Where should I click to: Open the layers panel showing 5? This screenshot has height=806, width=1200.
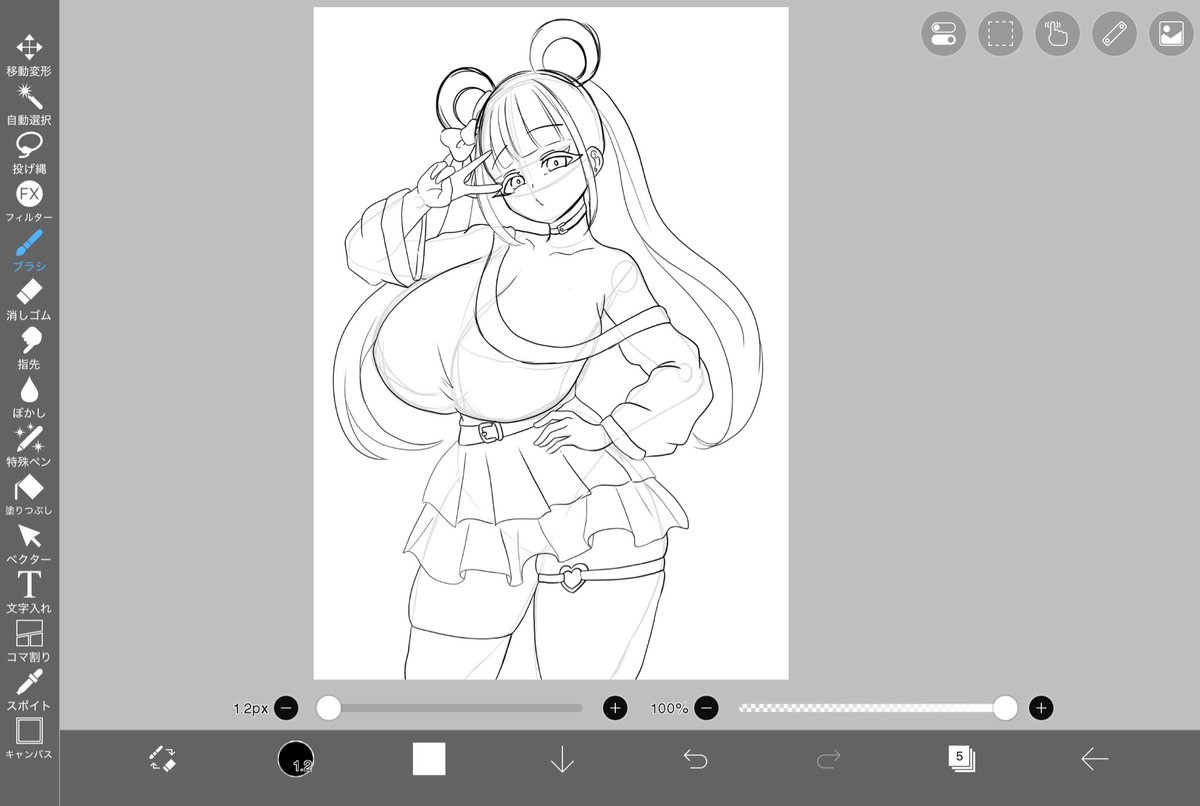[961, 758]
